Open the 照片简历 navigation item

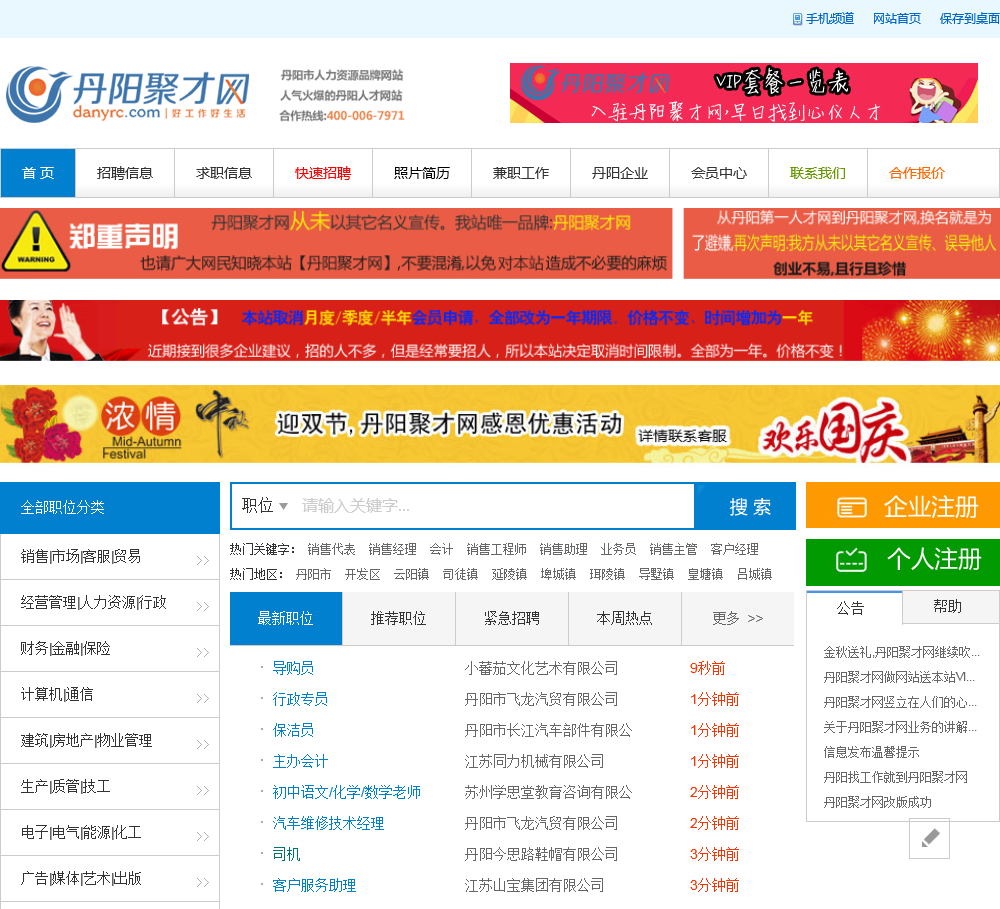(x=422, y=173)
